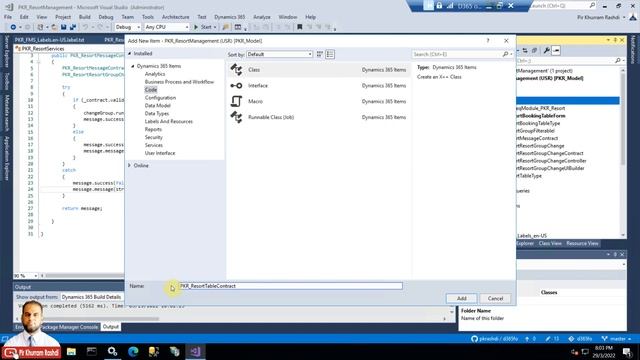Open Microsoft Edge from taskbar
This screenshot has height=360, width=640.
[133, 351]
